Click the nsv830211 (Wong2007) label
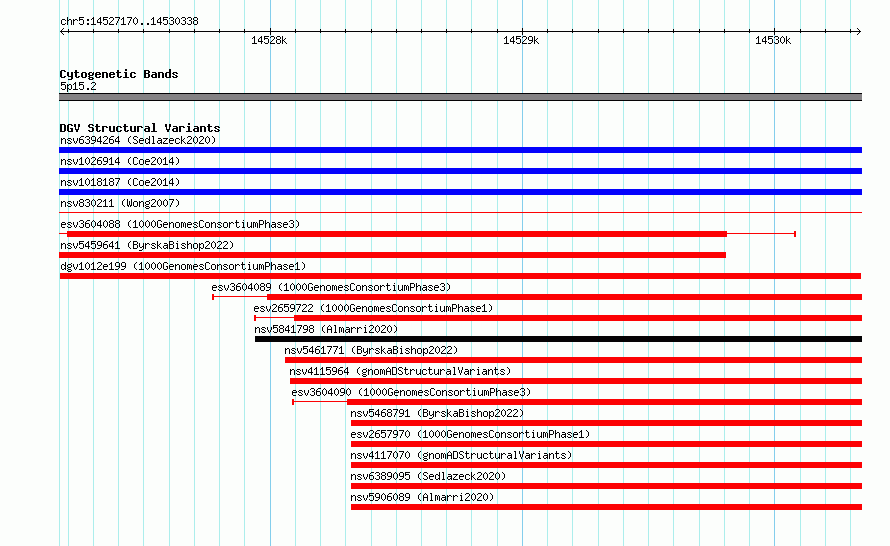 tap(120, 203)
